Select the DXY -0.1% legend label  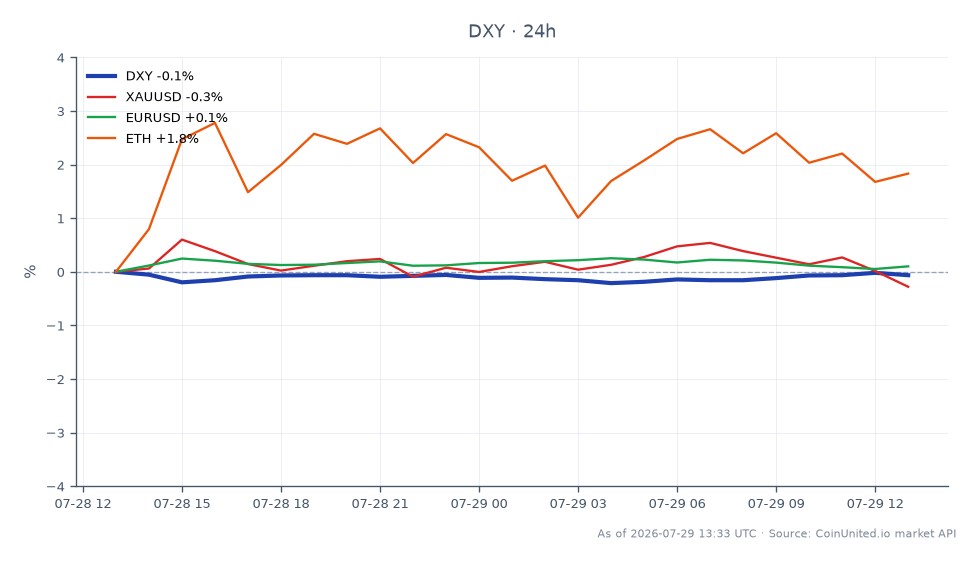pyautogui.click(x=159, y=76)
